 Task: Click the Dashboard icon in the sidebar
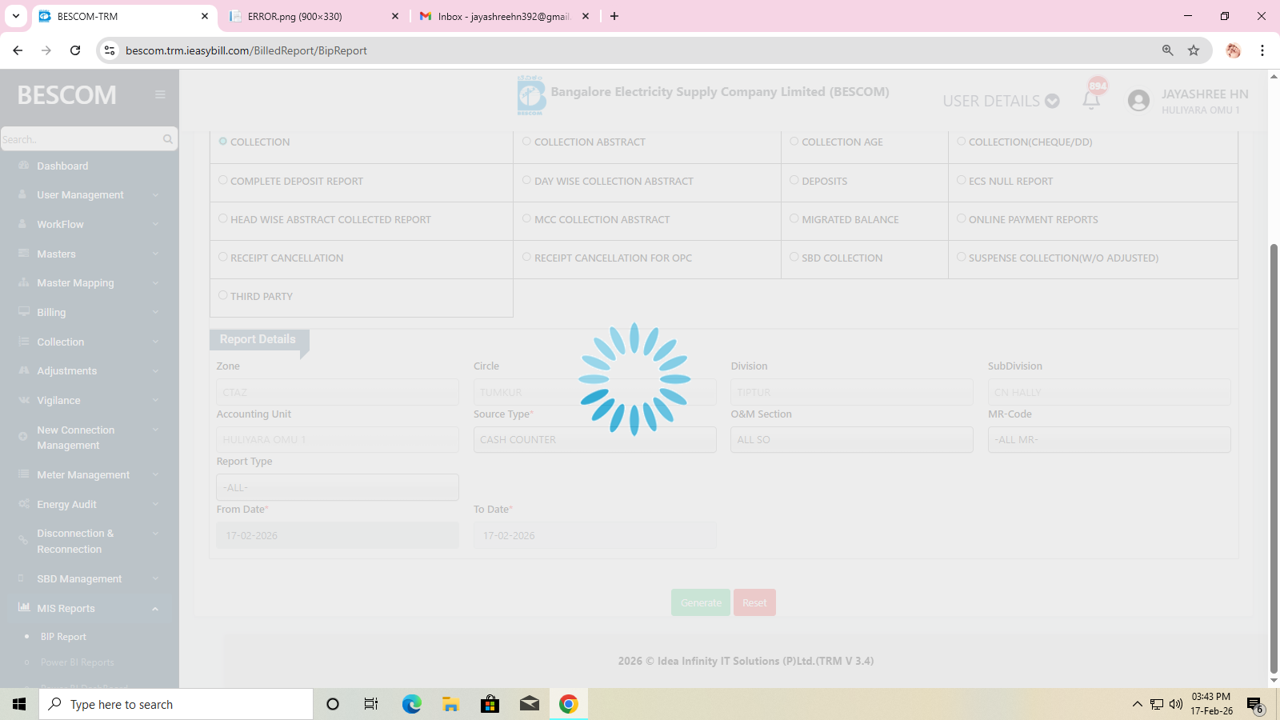coord(23,166)
